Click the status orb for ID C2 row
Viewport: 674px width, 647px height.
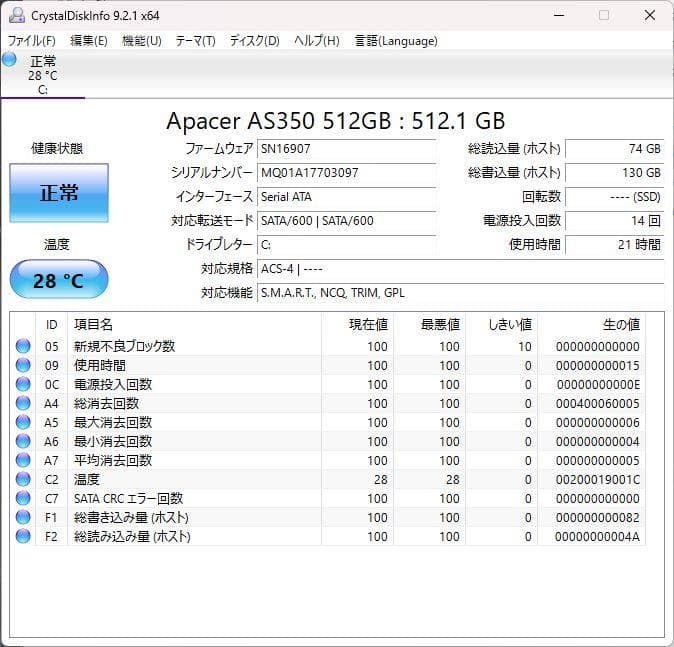[23, 479]
